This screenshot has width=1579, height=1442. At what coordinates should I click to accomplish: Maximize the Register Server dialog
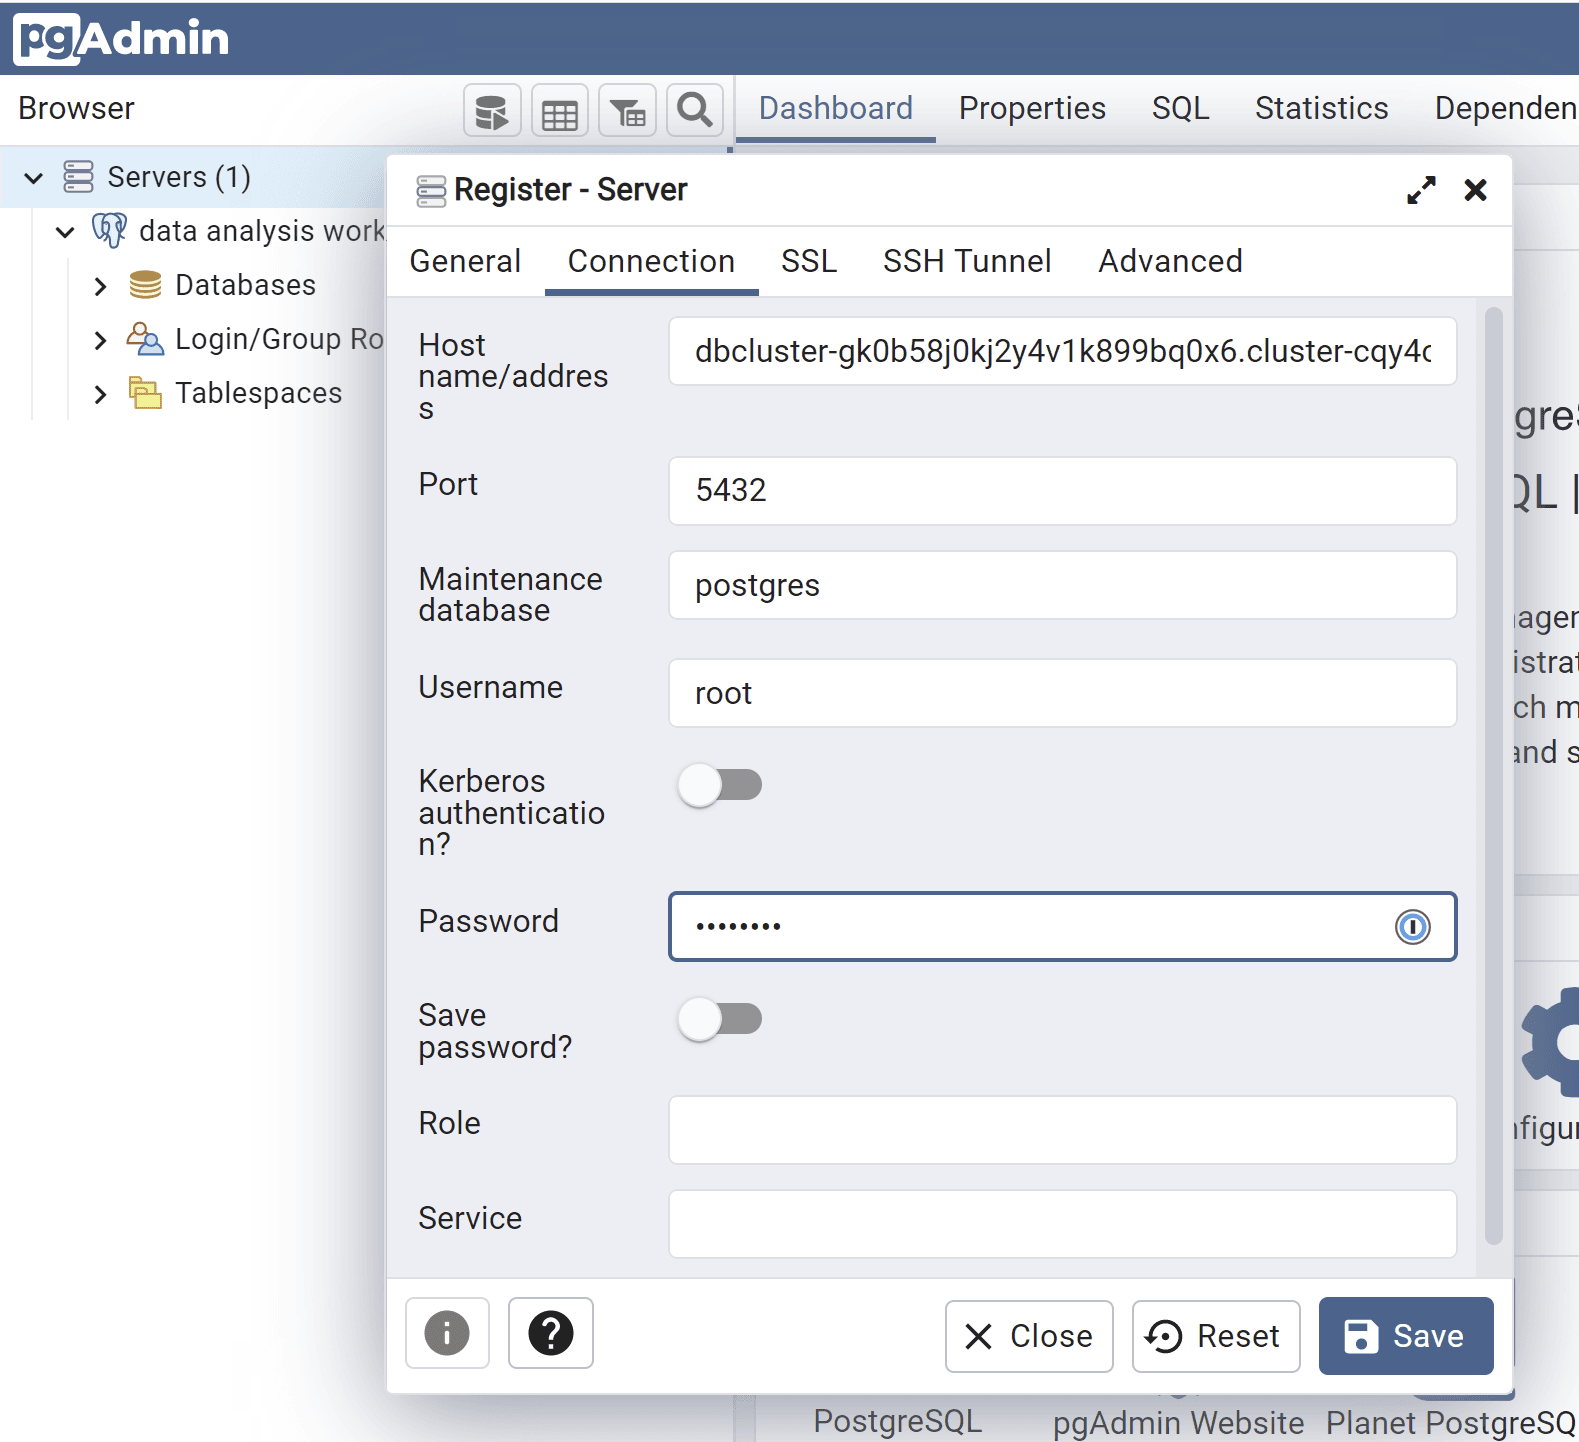coord(1421,190)
